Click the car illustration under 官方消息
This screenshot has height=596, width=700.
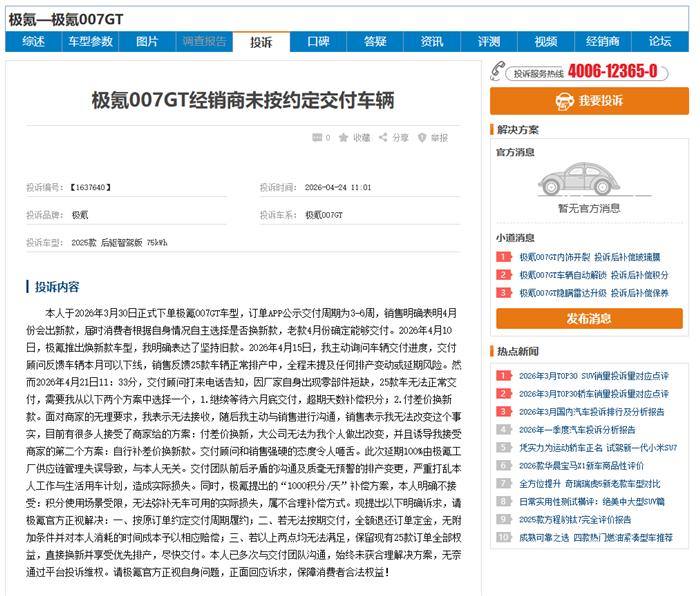point(579,179)
